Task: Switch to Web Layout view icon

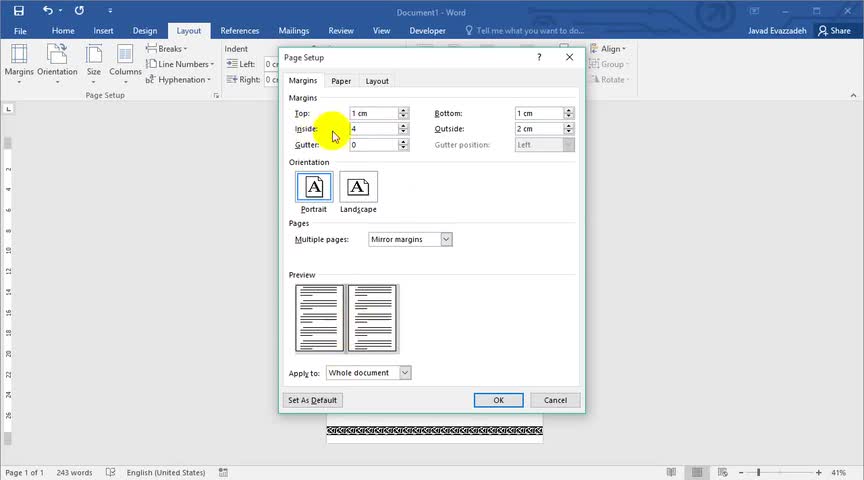Action: 722,472
